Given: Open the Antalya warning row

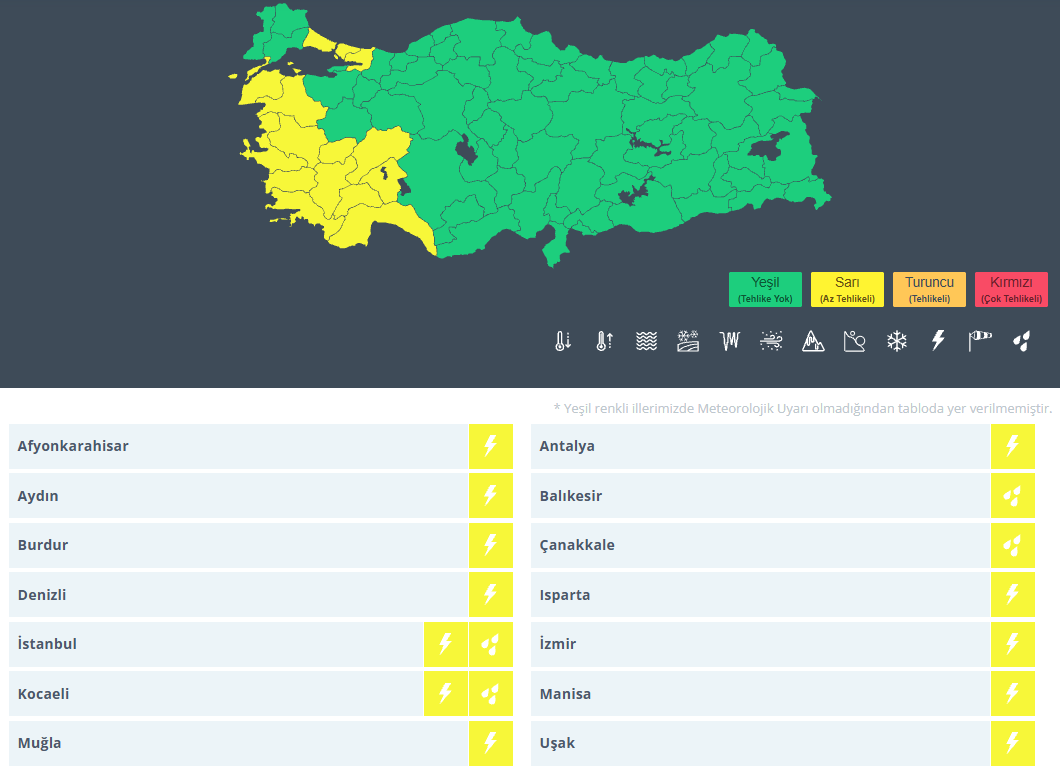Looking at the screenshot, I should [x=783, y=446].
